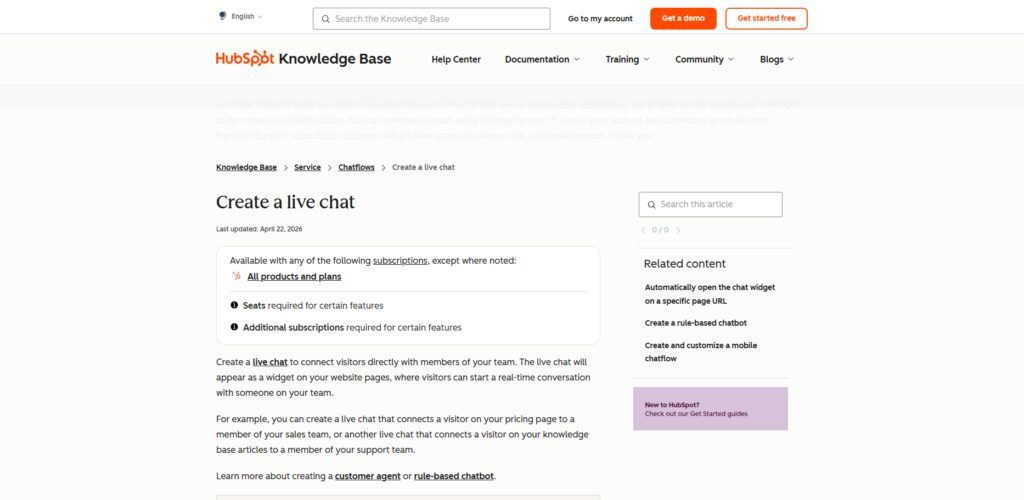Click the HubSpot sprocket icon beside All products
This screenshot has height=500, width=1024.
tap(236, 276)
